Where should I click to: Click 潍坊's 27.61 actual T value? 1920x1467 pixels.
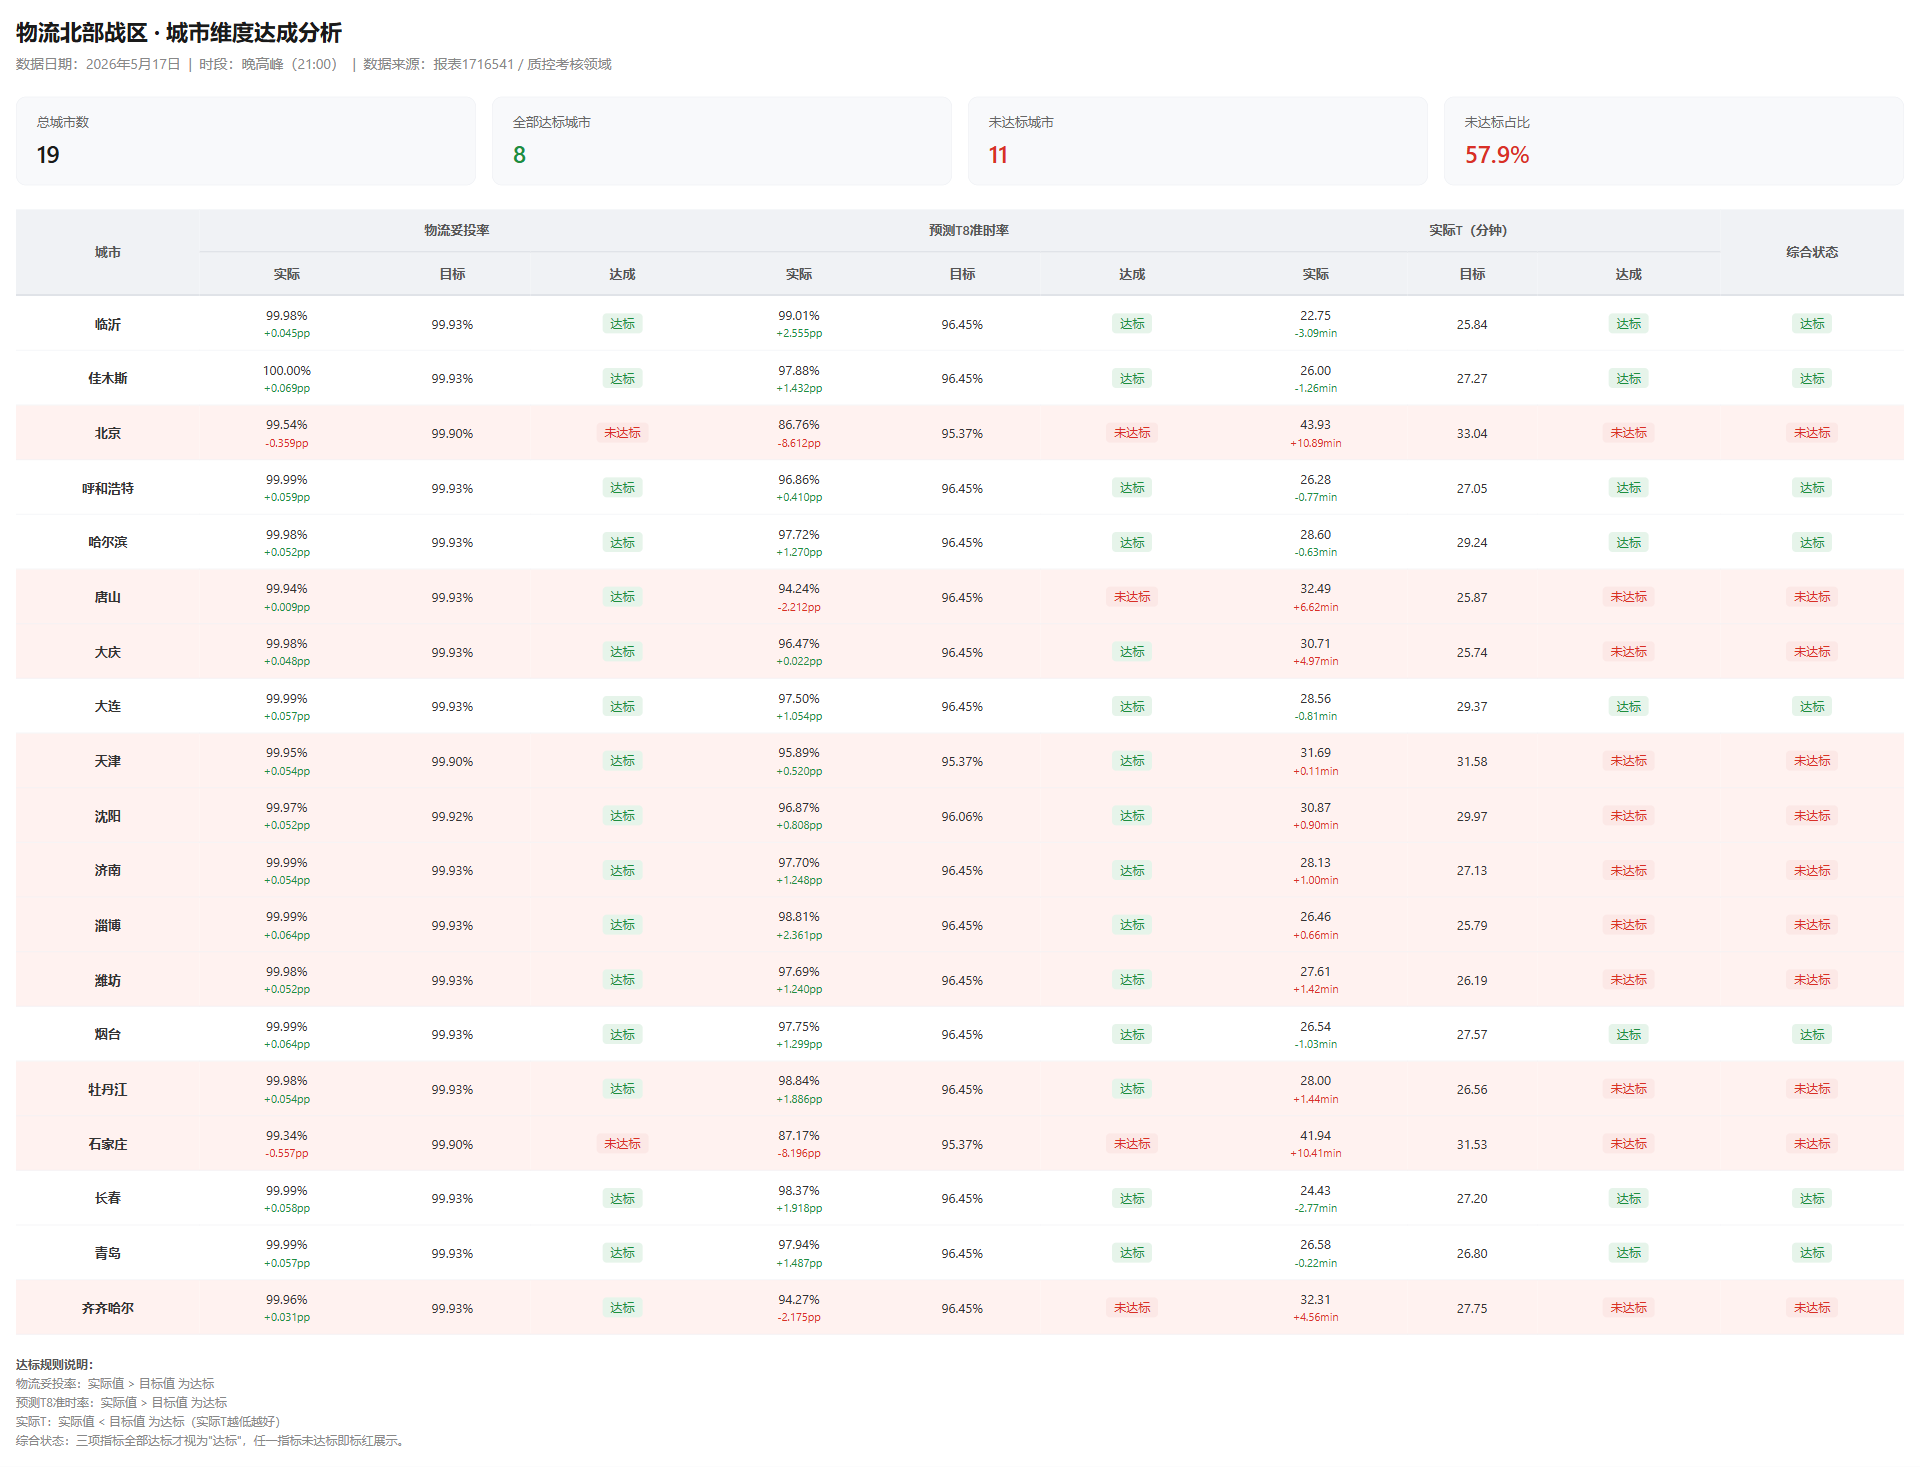click(x=1316, y=972)
